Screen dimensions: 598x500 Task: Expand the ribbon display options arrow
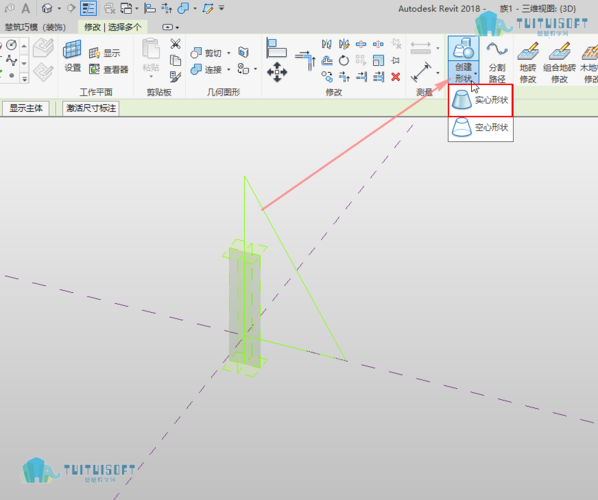177,27
